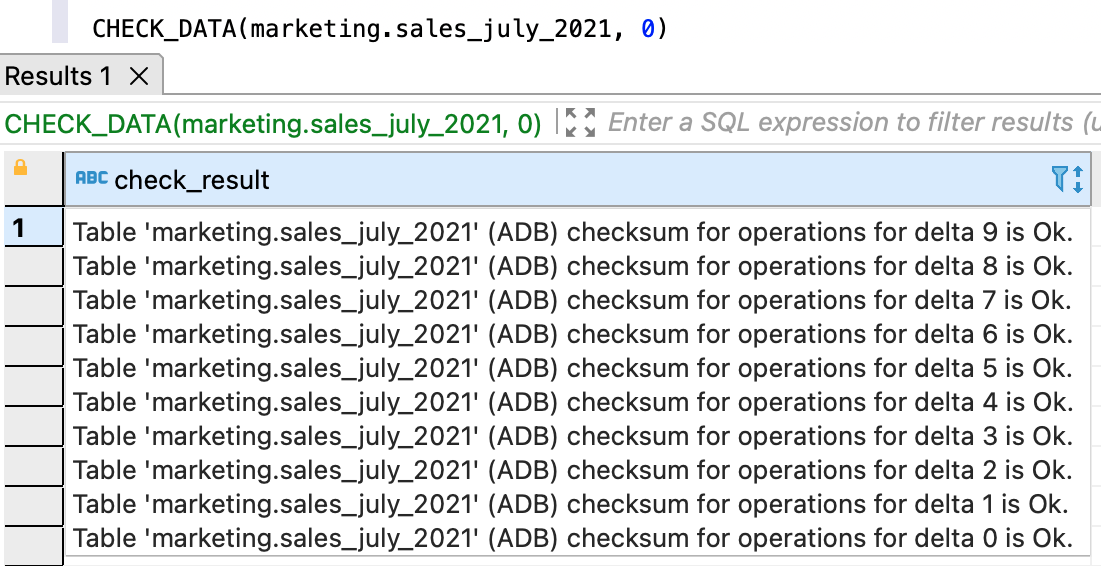
Task: Click the ABC type icon of check_result
Action: click(91, 179)
